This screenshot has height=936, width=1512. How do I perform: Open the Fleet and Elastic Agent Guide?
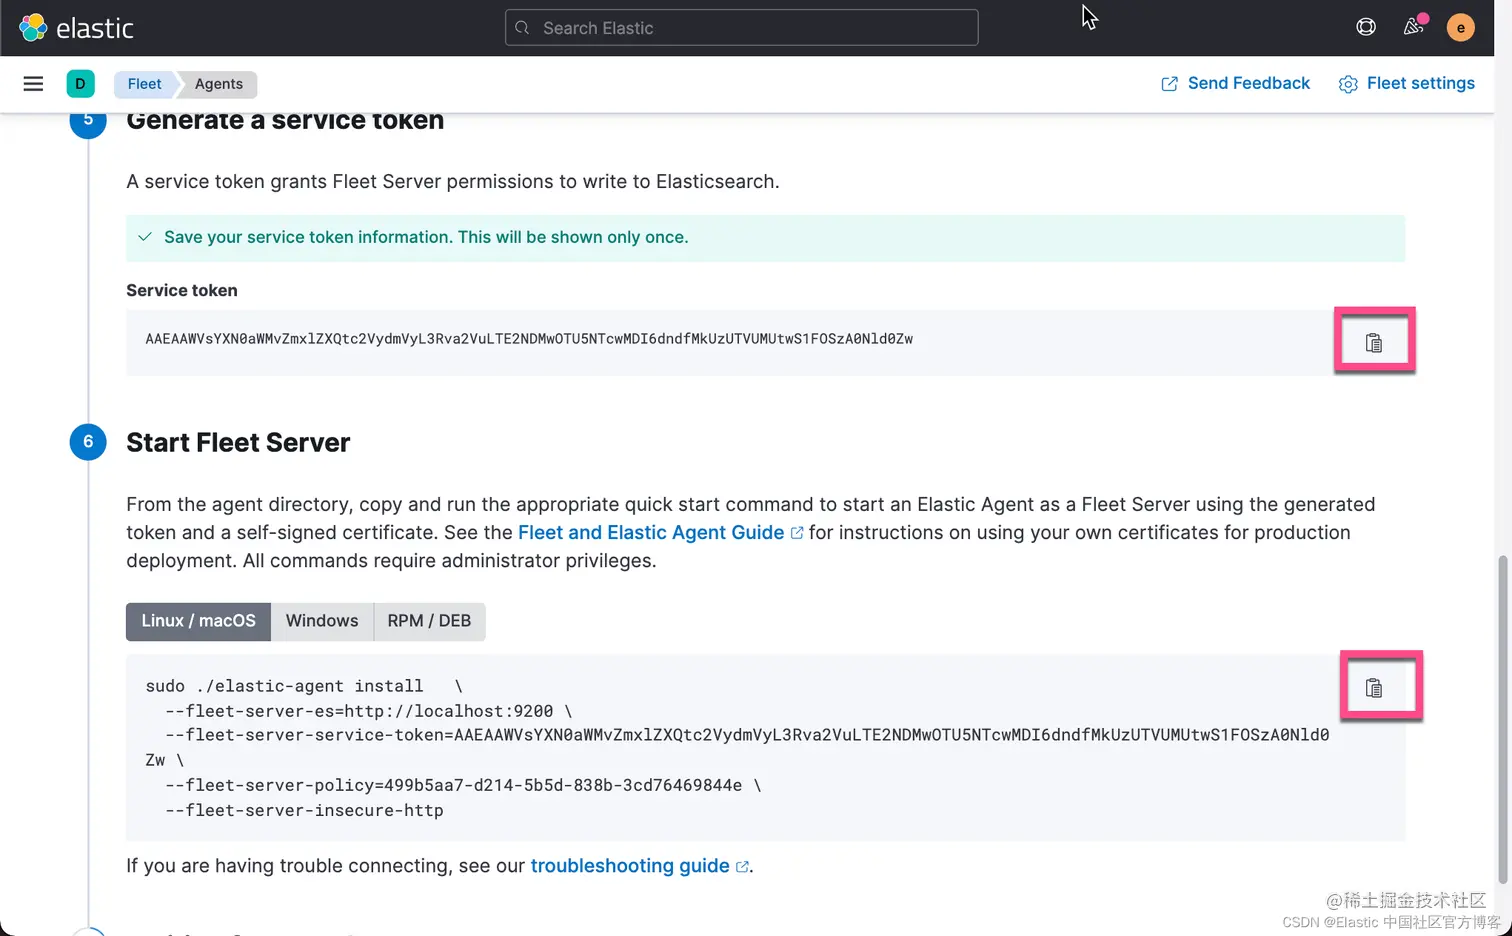click(x=651, y=533)
